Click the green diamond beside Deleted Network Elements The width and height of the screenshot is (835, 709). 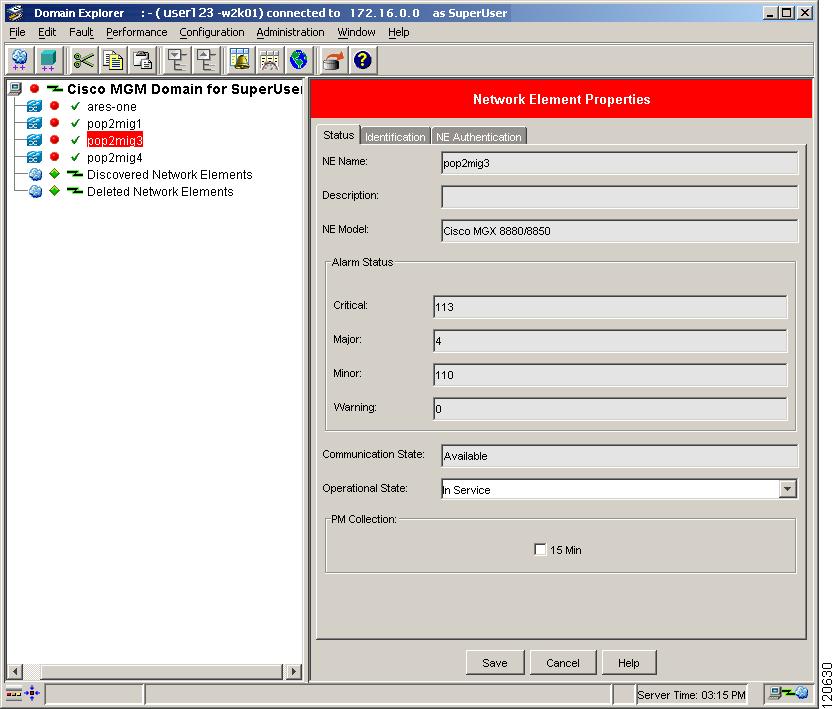pos(54,191)
